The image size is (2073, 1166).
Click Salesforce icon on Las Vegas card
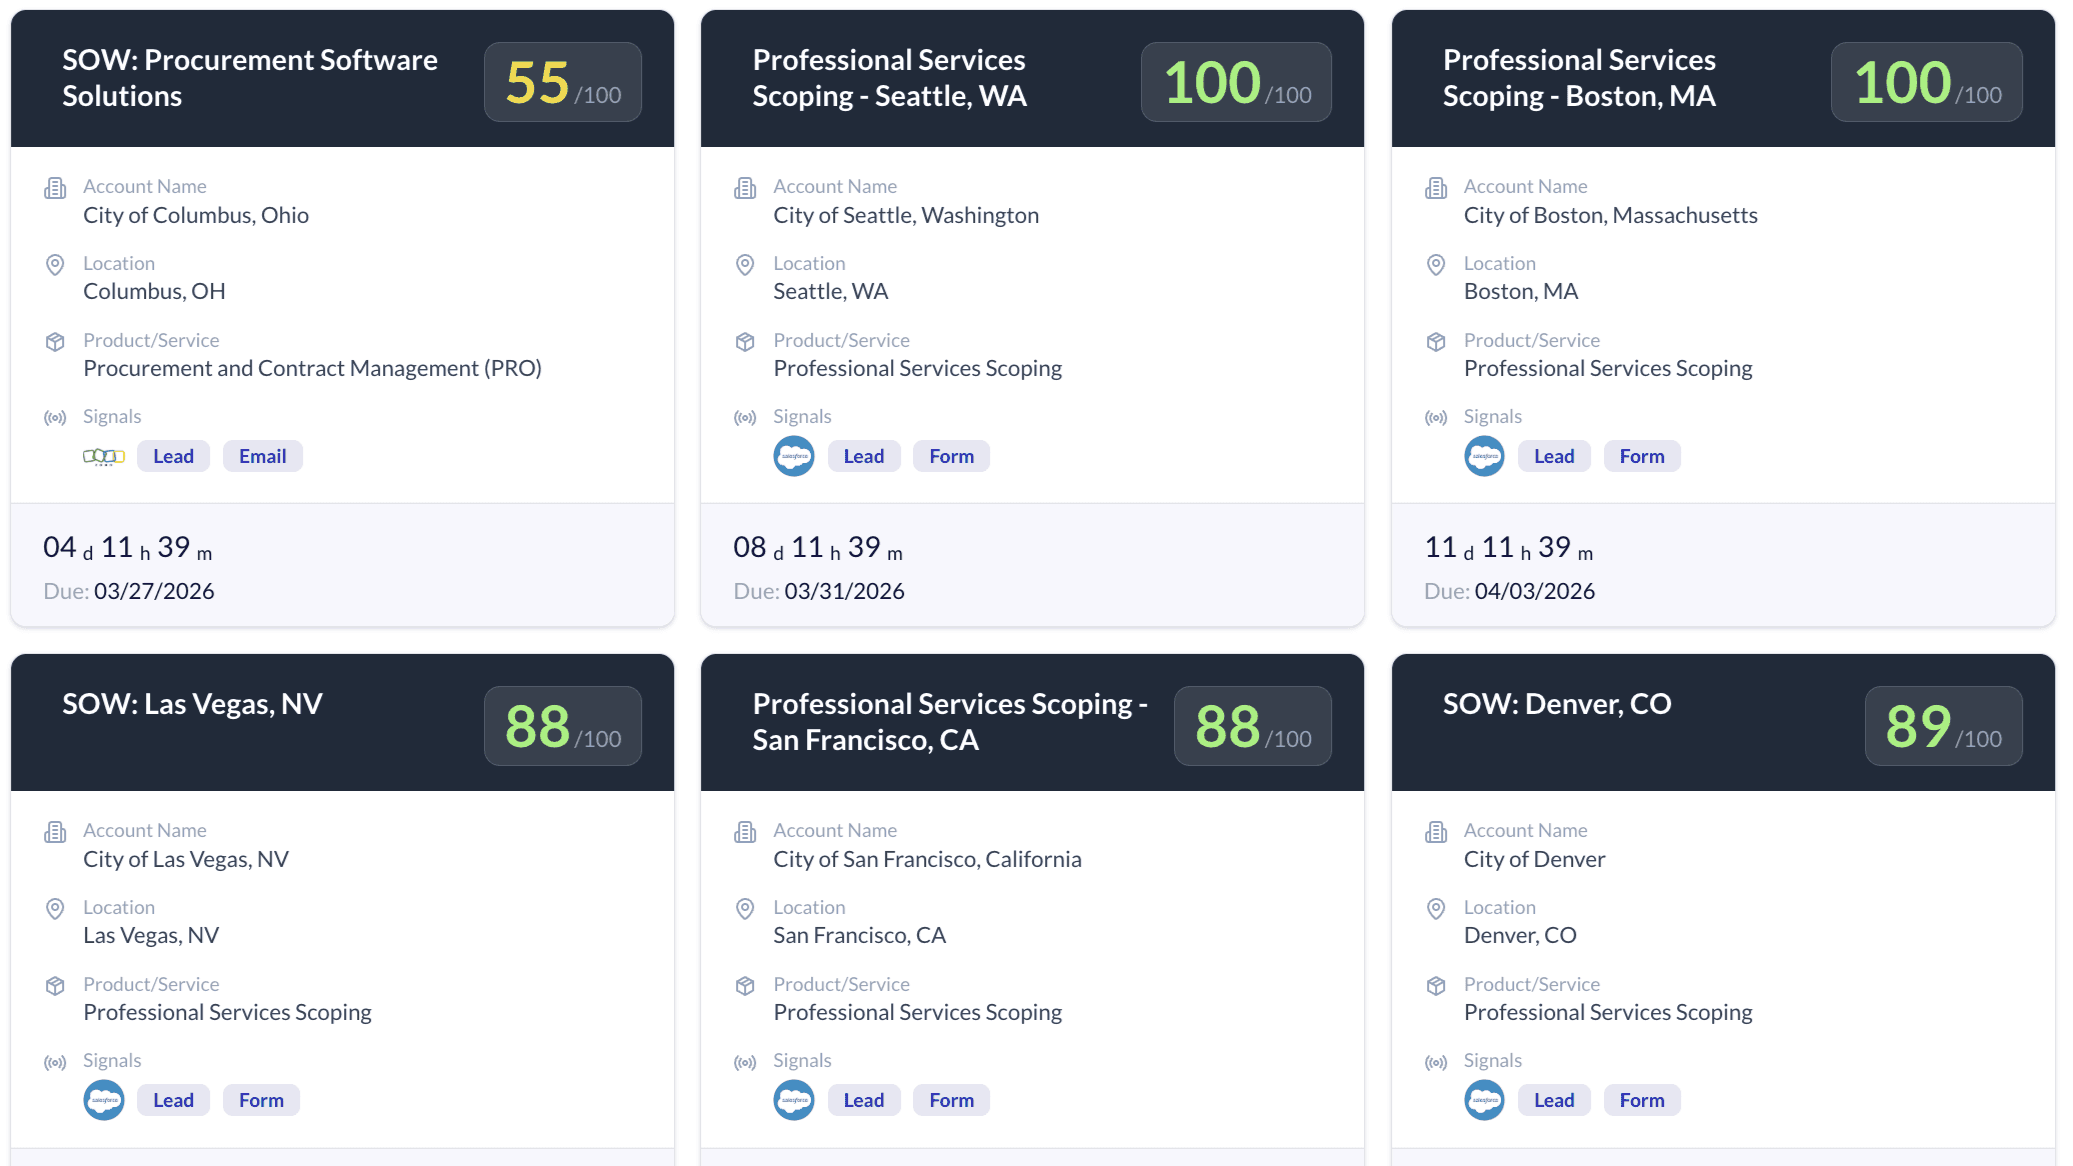(x=104, y=1100)
